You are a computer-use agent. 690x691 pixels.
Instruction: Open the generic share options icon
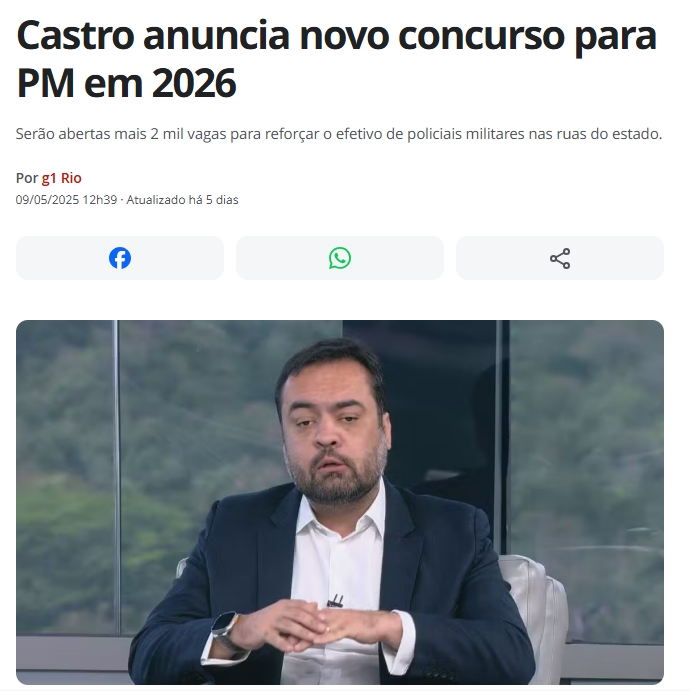560,258
